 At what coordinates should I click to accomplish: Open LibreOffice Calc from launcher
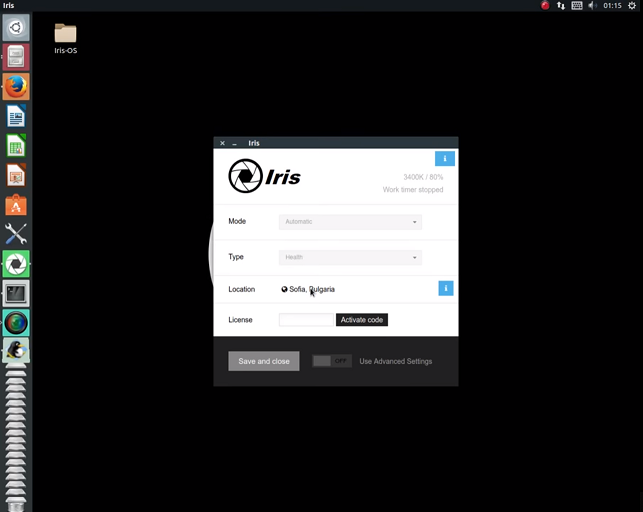16,146
